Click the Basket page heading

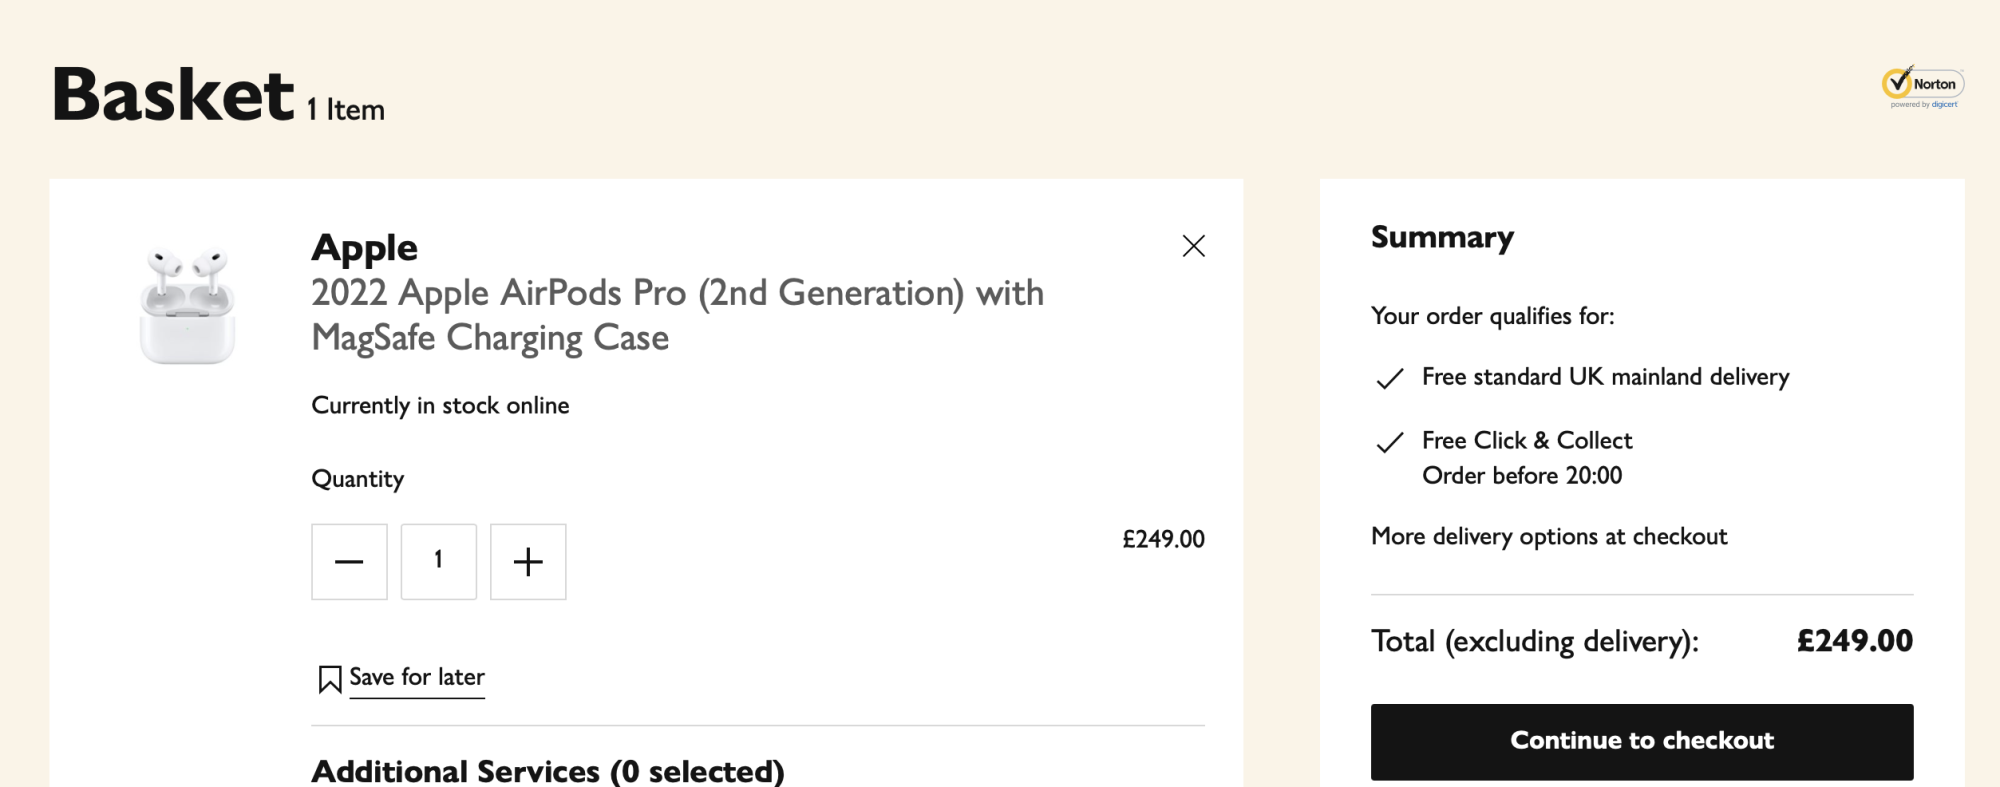click(x=174, y=95)
